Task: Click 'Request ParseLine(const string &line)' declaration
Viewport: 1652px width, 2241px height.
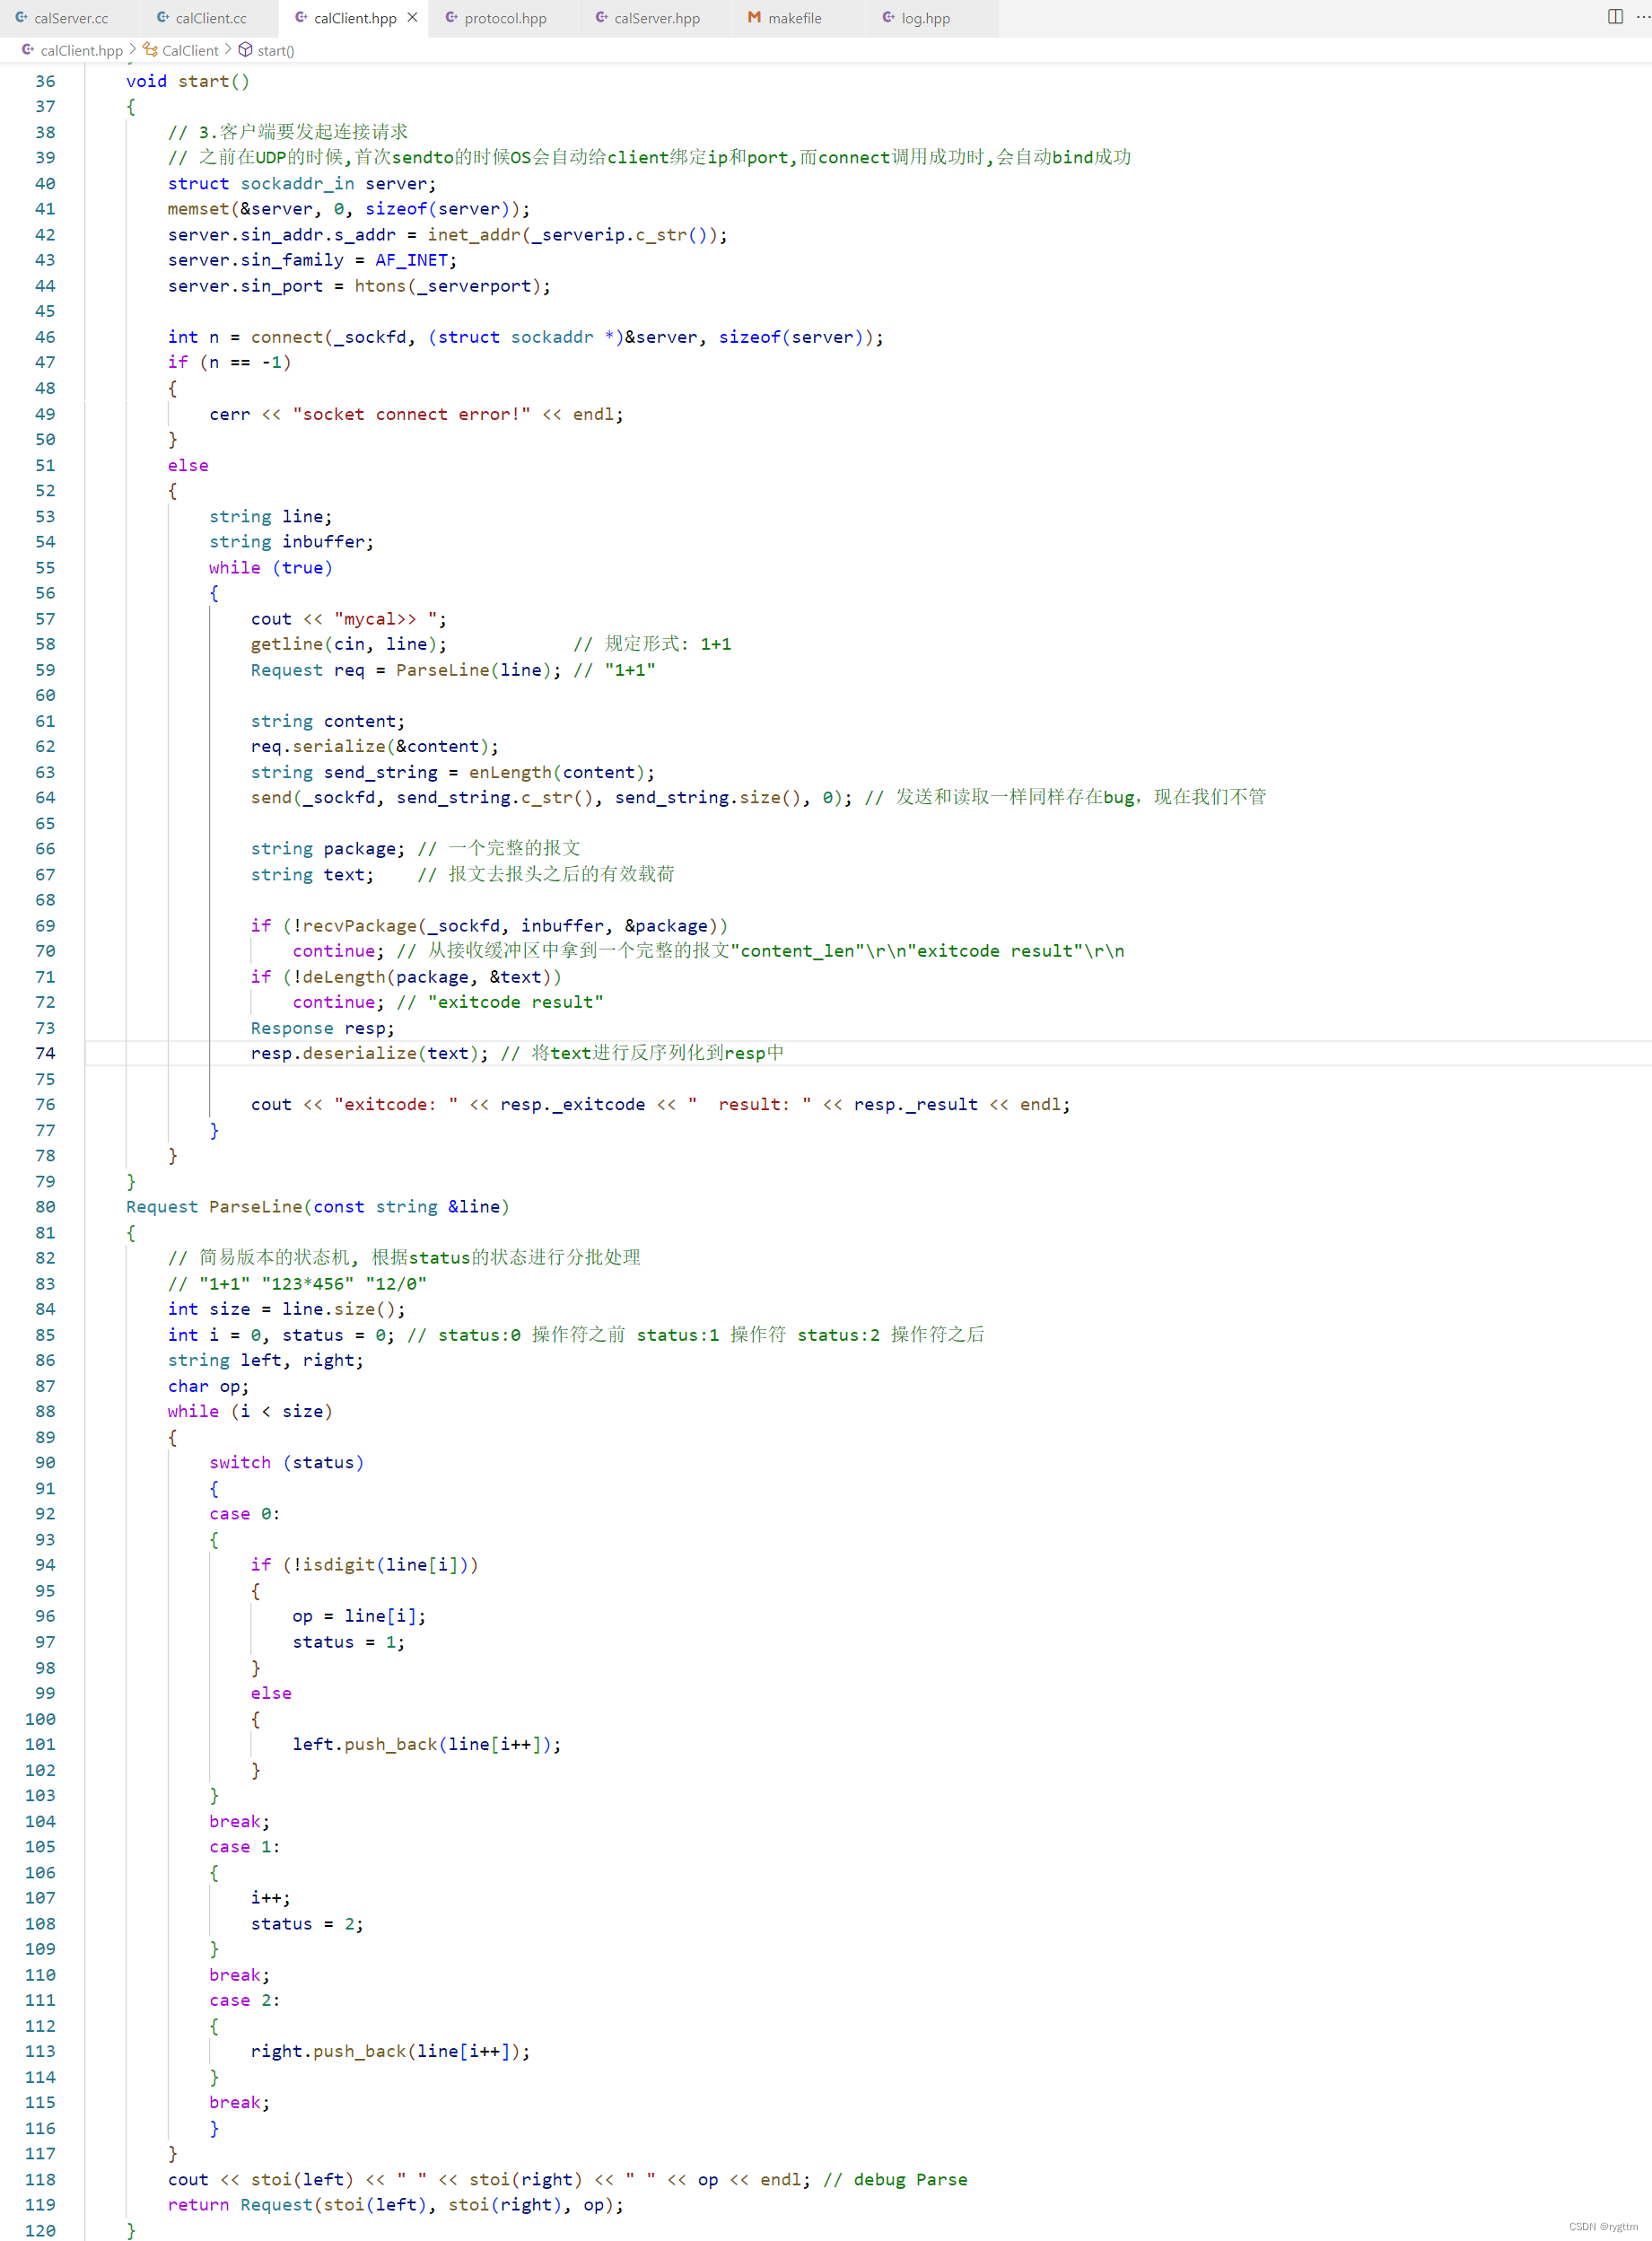Action: click(318, 1207)
